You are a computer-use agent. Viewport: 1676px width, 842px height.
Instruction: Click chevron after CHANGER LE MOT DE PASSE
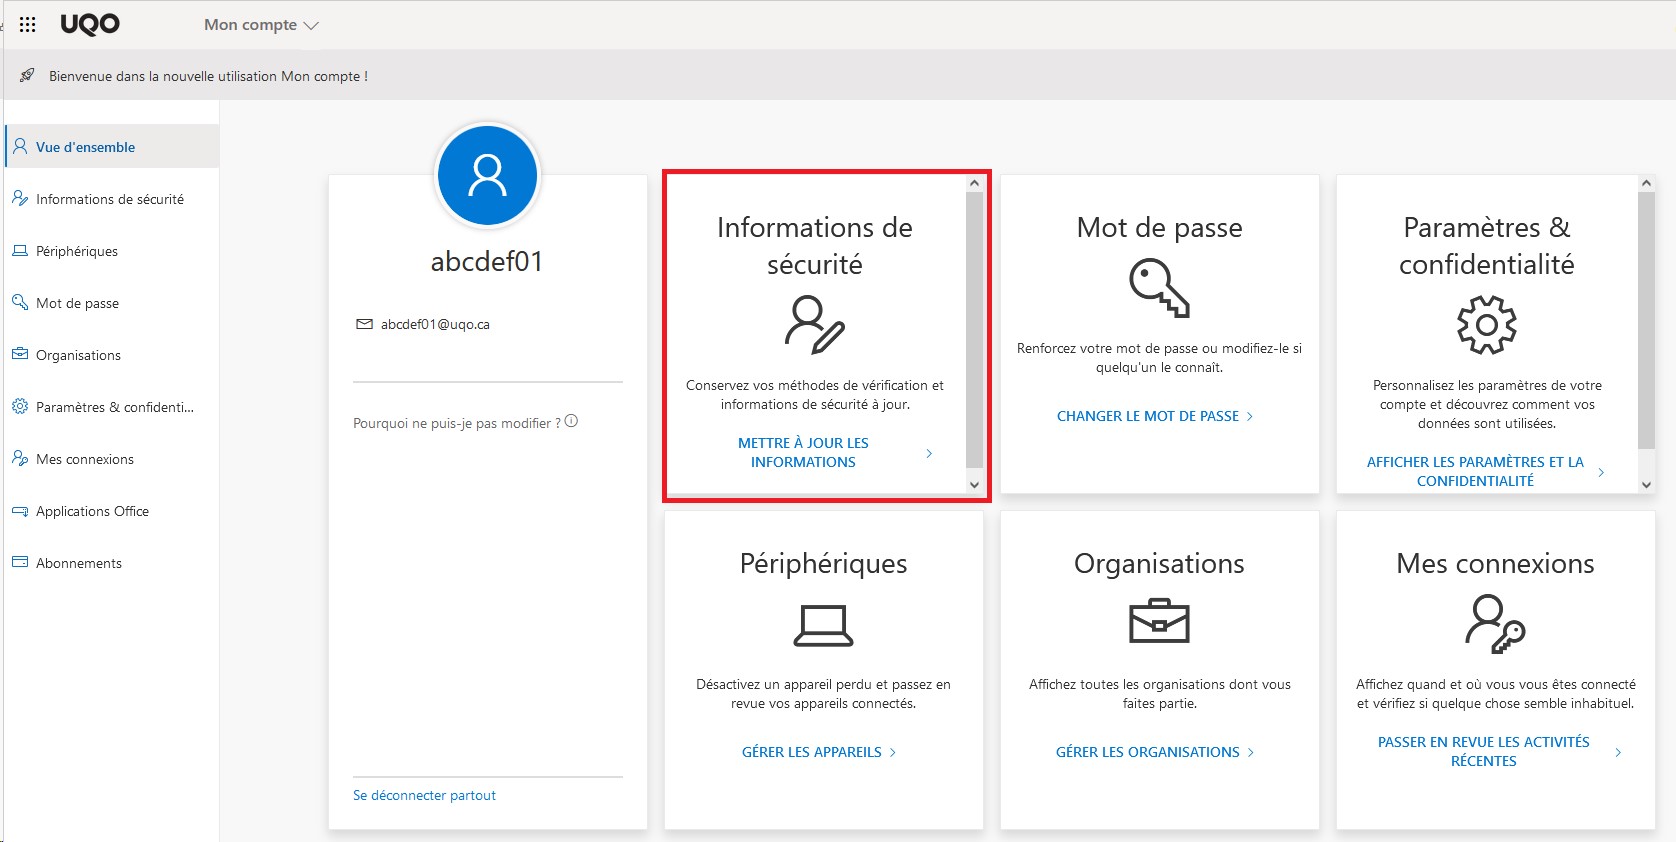coord(1250,416)
